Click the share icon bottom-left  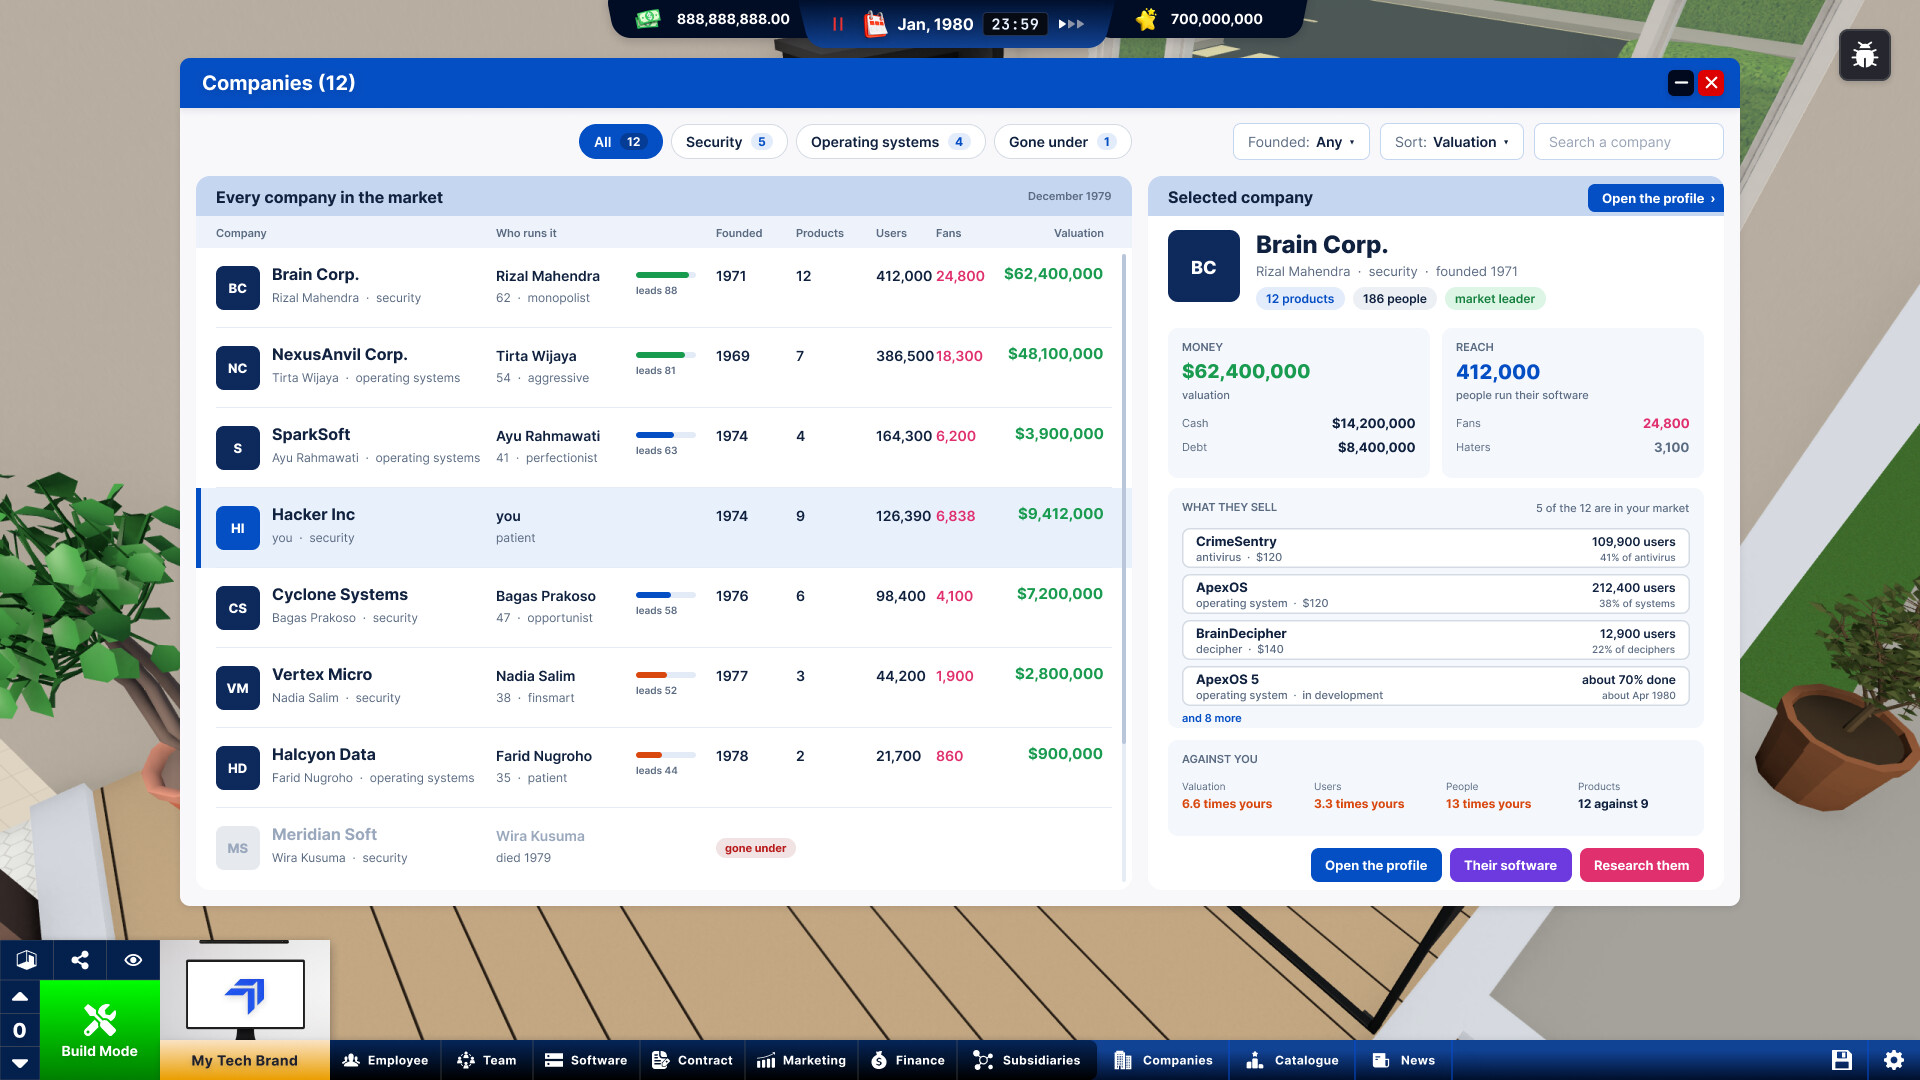tap(80, 960)
